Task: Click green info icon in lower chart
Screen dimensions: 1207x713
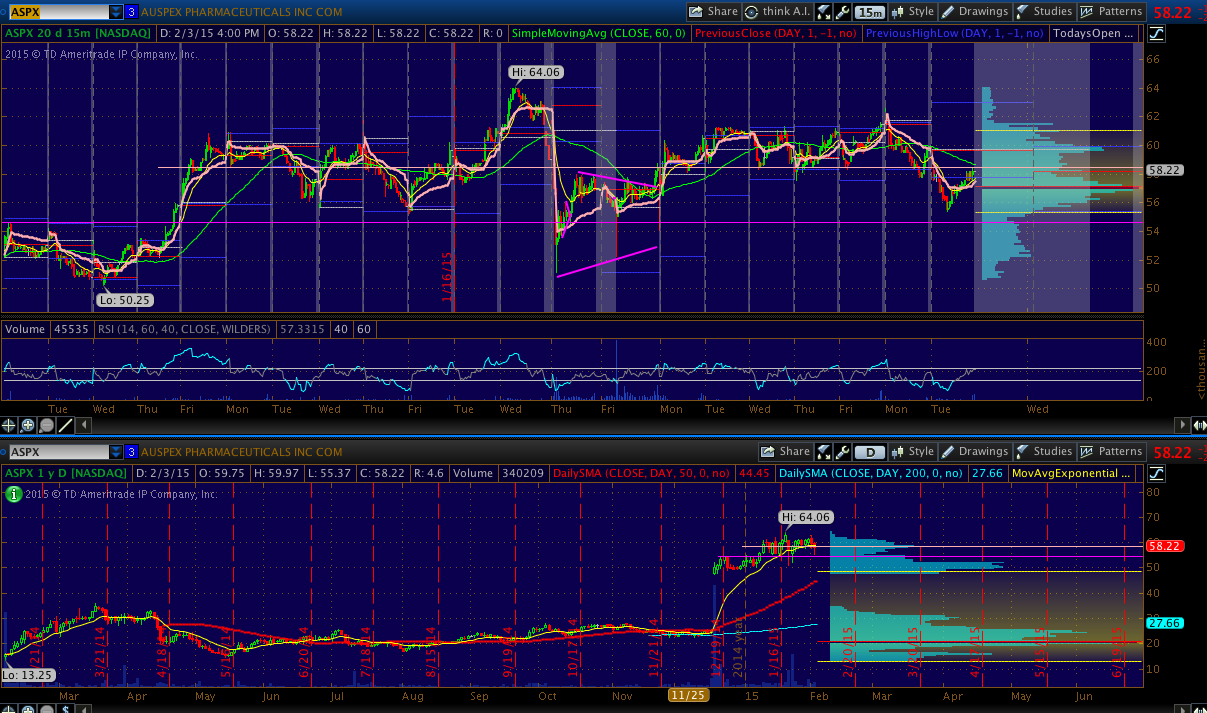Action: 12,493
